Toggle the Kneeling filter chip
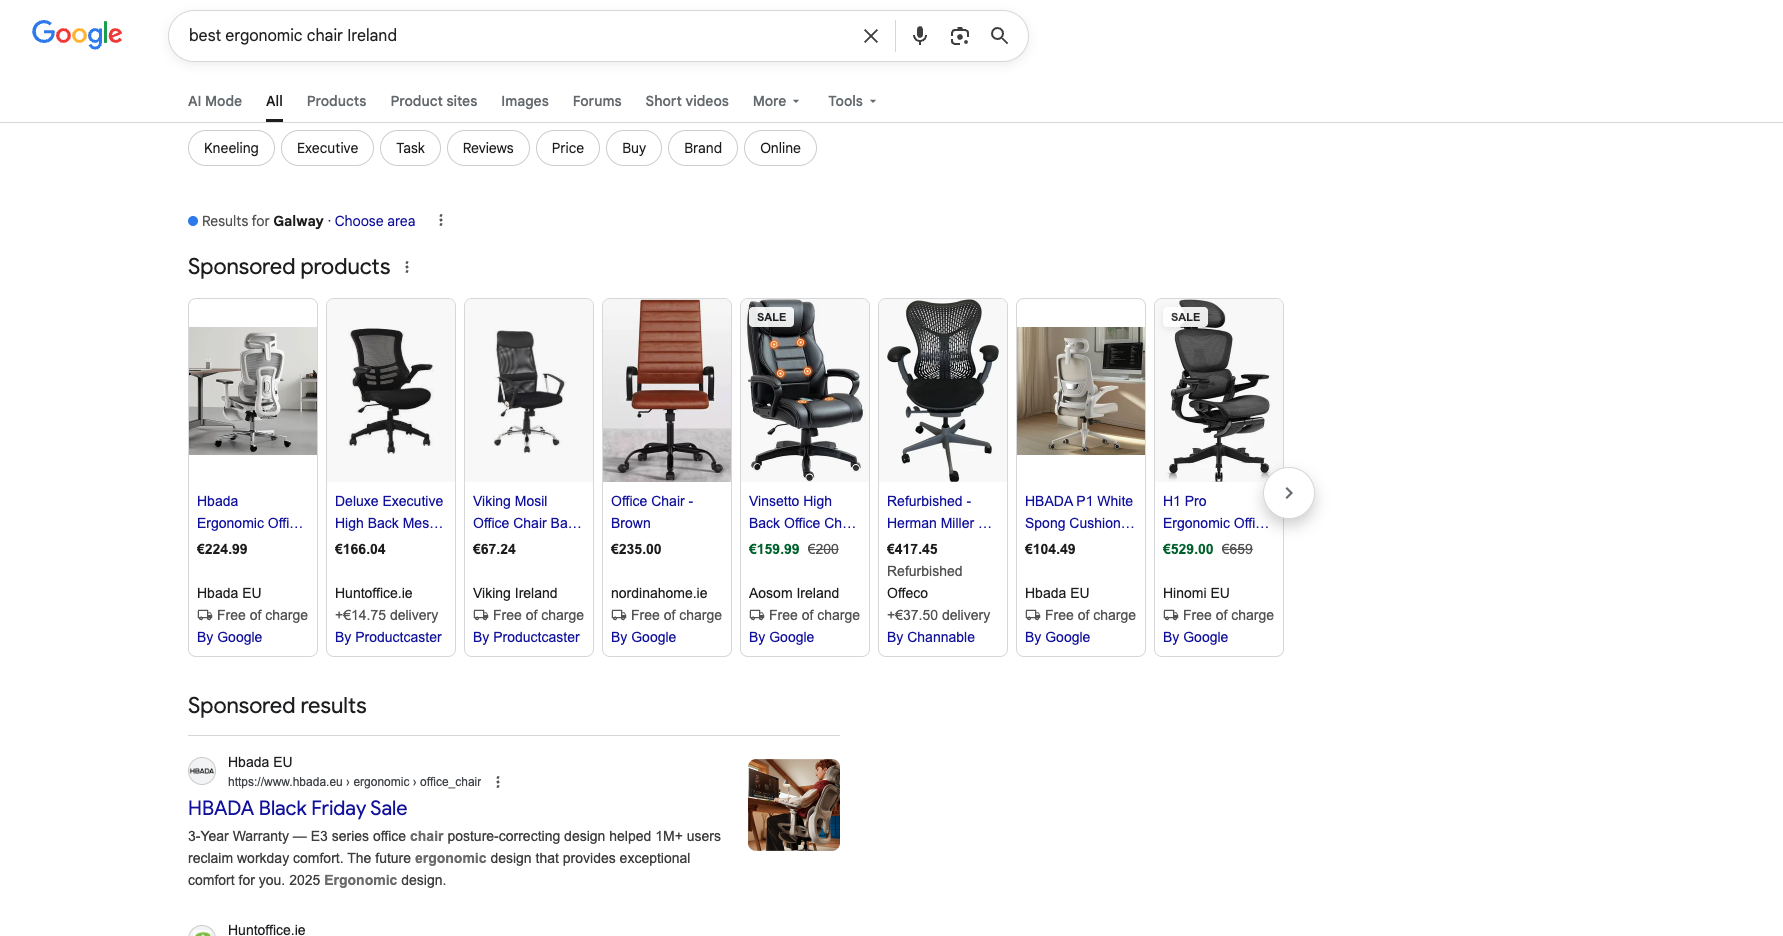This screenshot has height=936, width=1783. (230, 147)
